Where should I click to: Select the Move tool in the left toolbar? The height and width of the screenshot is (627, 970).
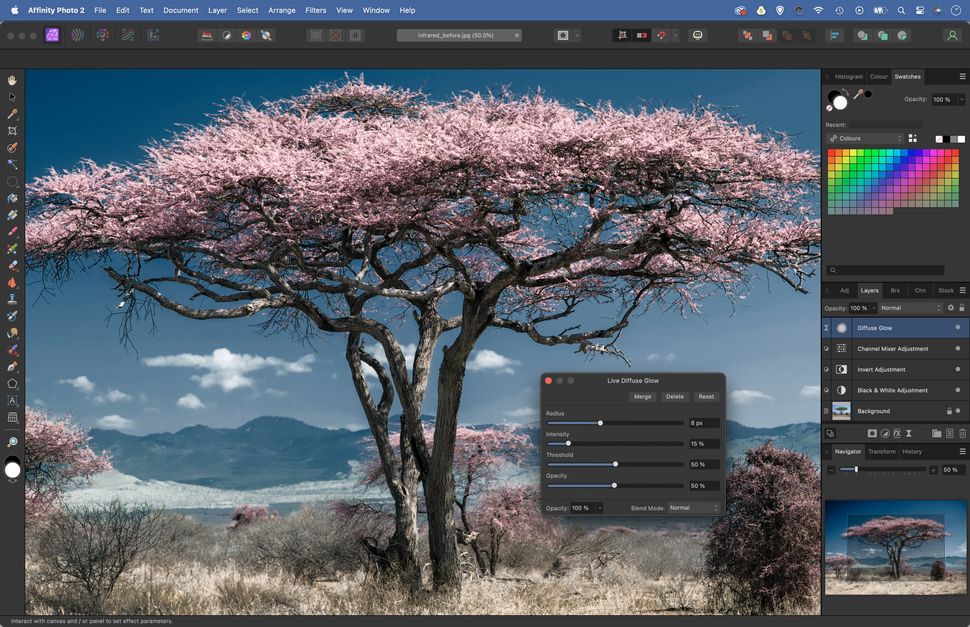(x=13, y=97)
